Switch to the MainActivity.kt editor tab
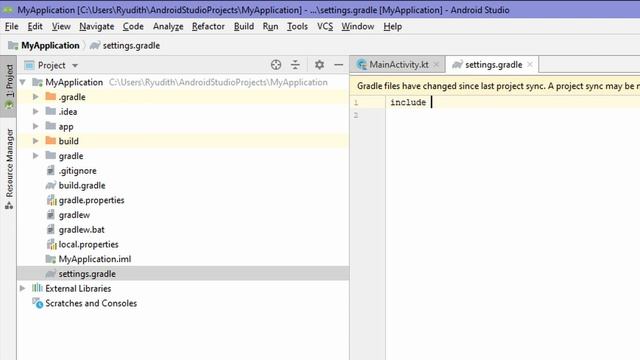 (398, 64)
